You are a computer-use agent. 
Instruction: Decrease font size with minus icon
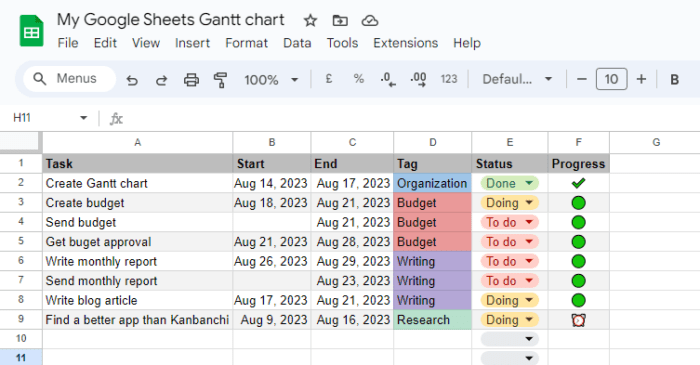pos(581,79)
